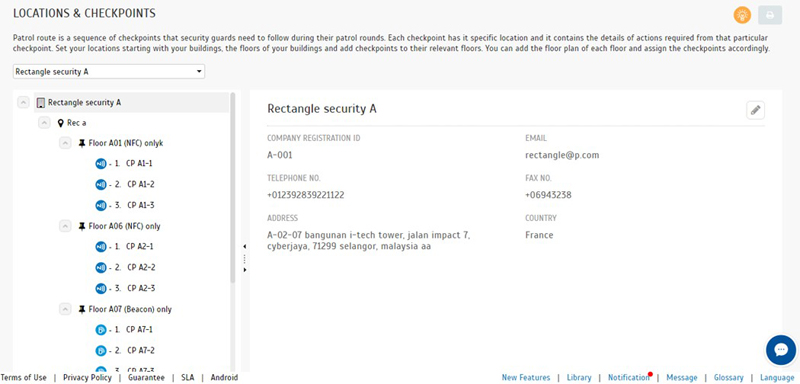This screenshot has height=384, width=800.
Task: Click the tree panel vertical scrollbar
Action: 233,188
